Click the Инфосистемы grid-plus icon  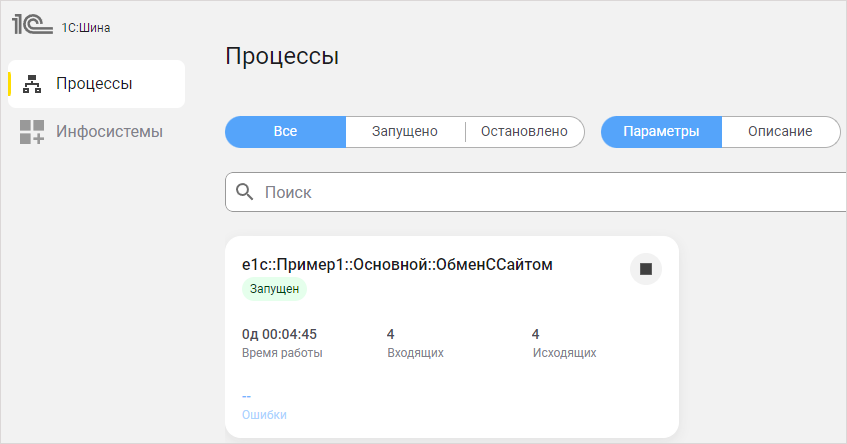pos(32,132)
